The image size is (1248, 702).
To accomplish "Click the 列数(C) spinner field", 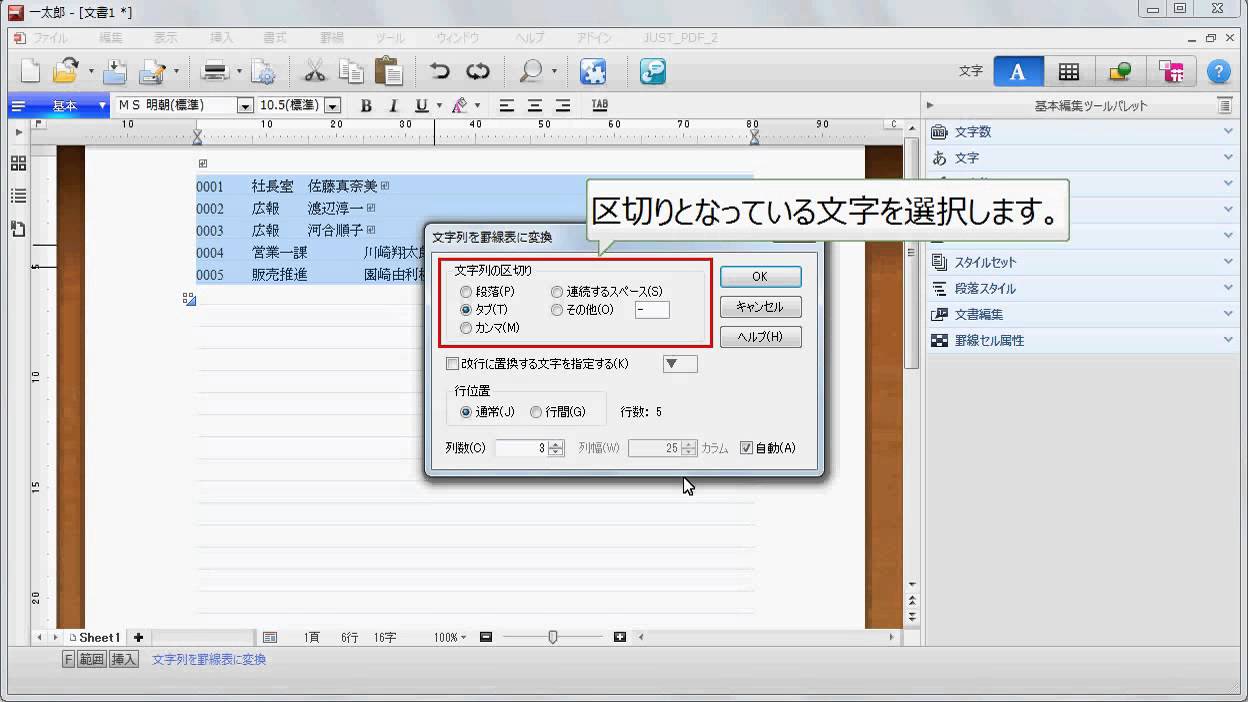I will click(x=530, y=448).
